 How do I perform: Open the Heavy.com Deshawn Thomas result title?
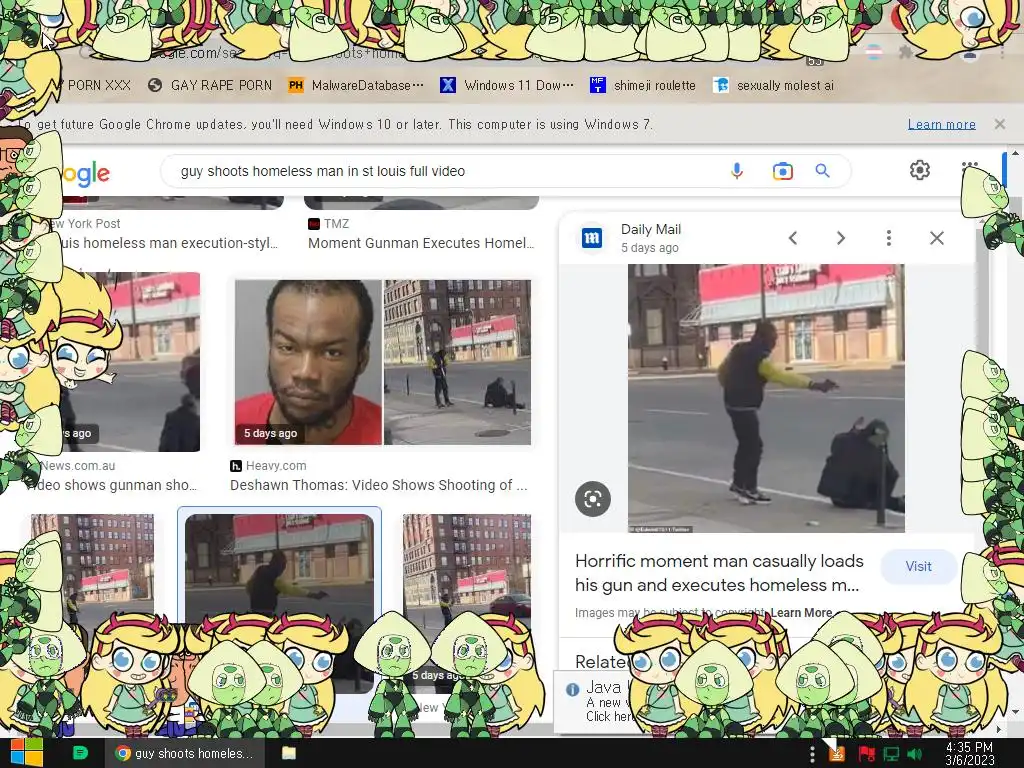[x=379, y=485]
